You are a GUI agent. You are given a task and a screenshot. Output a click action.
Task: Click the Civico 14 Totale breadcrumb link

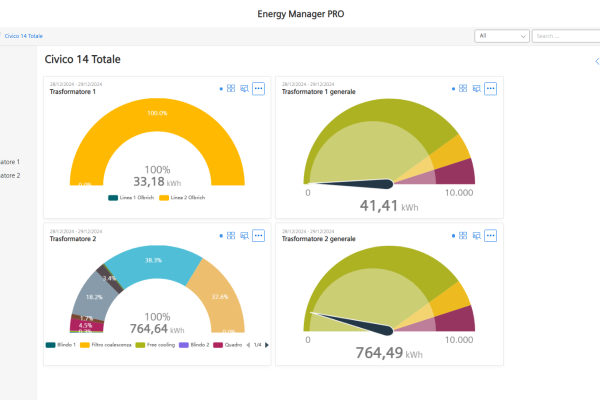pyautogui.click(x=24, y=36)
